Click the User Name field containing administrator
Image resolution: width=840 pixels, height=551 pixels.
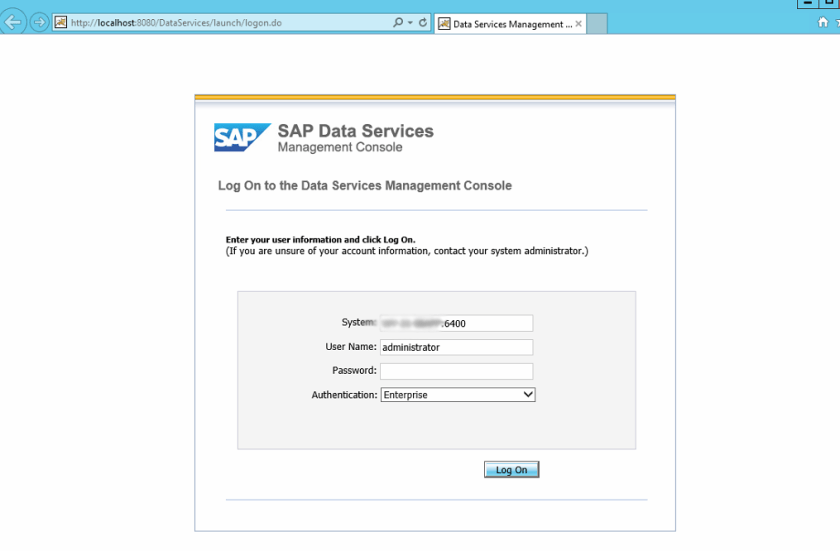point(456,347)
